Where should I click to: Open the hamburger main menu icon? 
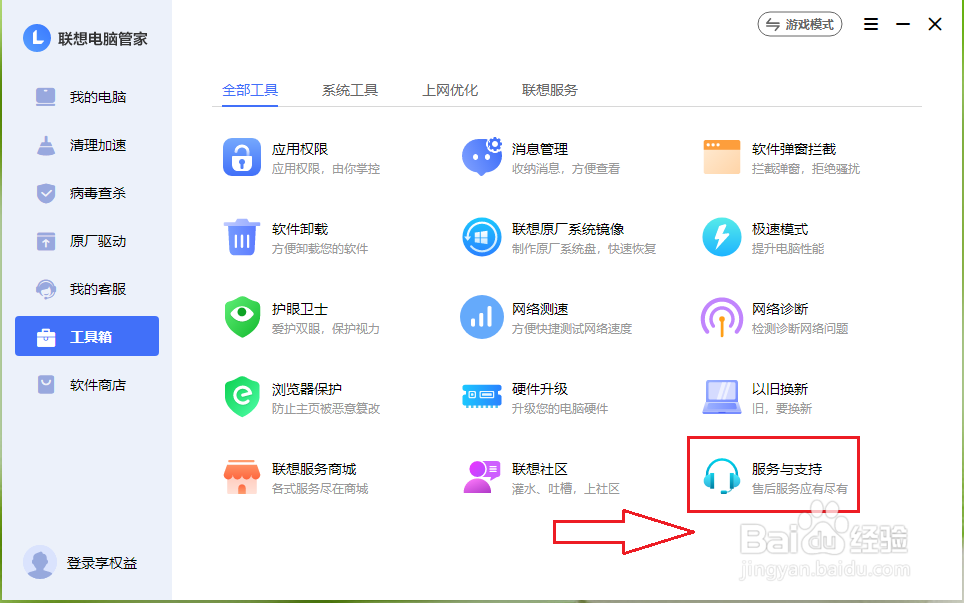tap(871, 24)
